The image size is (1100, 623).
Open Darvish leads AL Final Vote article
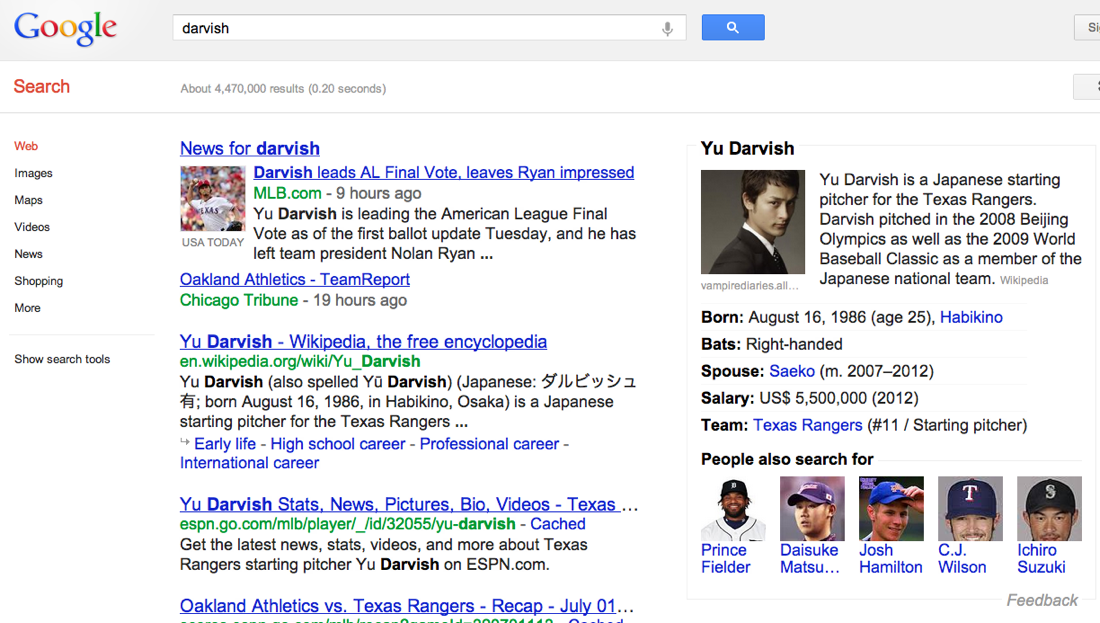(x=443, y=173)
